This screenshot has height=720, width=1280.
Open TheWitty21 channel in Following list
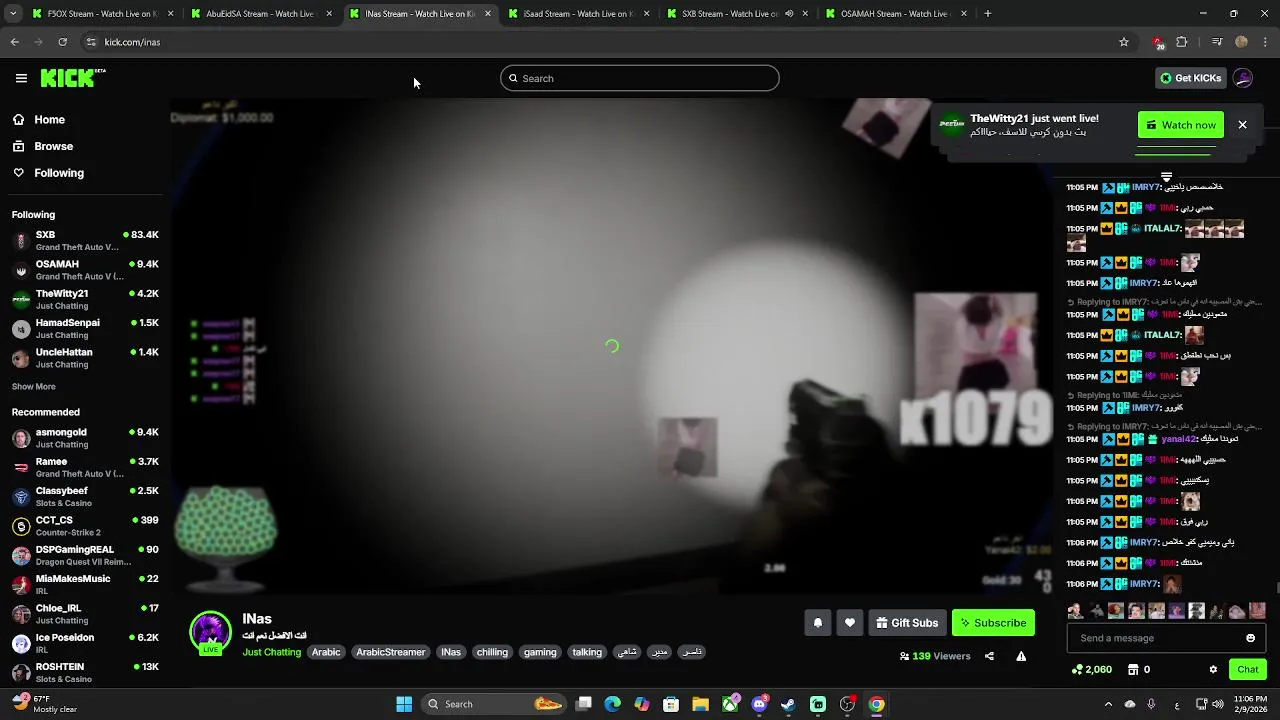pos(85,299)
